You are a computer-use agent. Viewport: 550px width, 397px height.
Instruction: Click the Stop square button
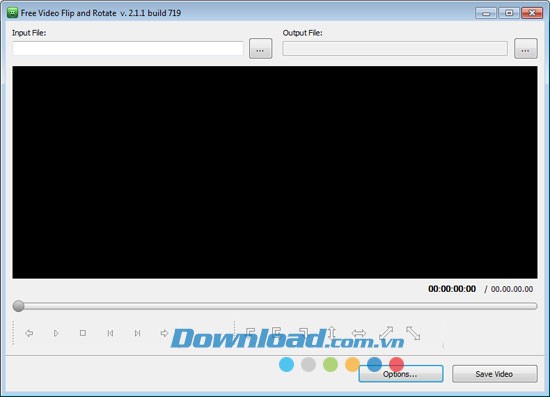pos(83,333)
